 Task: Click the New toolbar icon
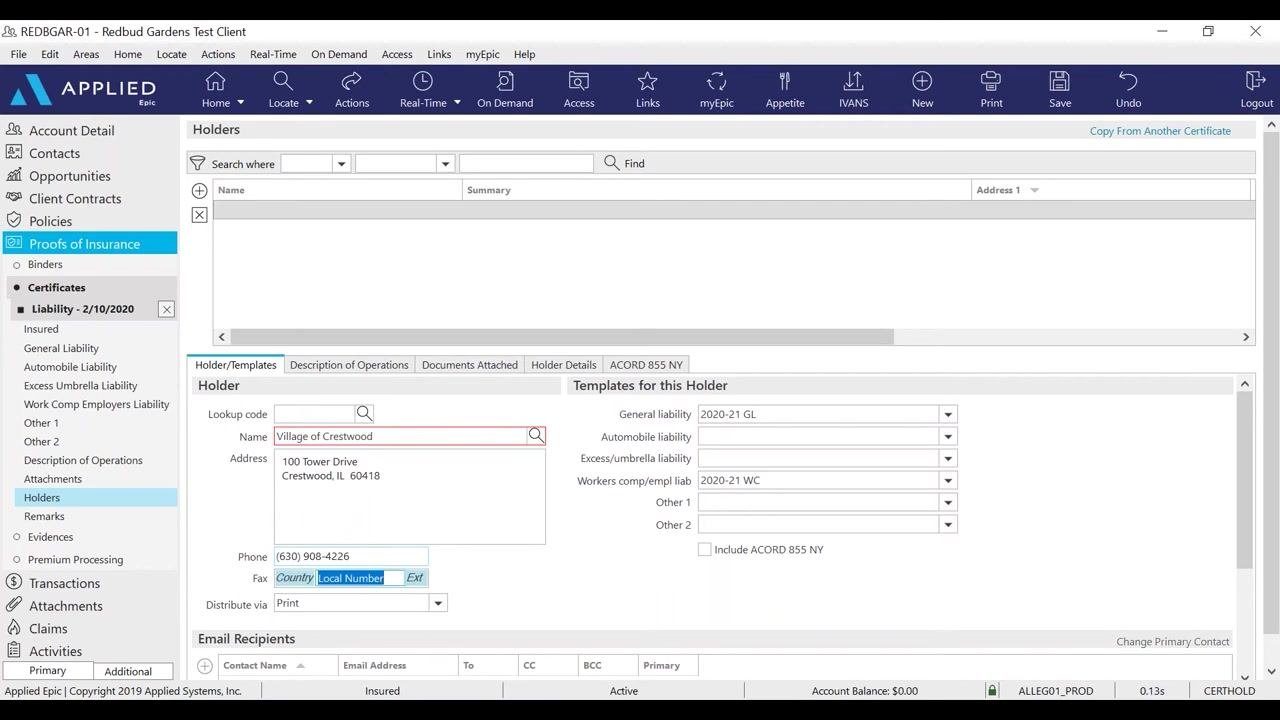point(922,89)
